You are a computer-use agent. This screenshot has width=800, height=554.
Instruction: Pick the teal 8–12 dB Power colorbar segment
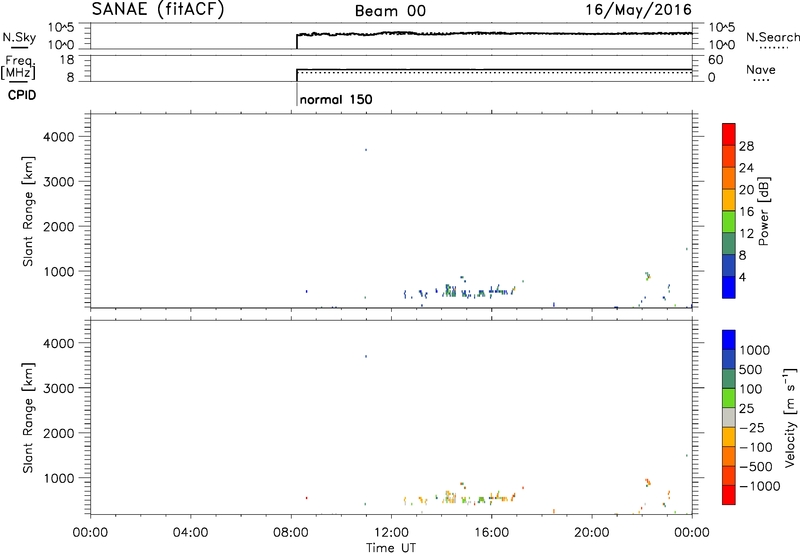pyautogui.click(x=729, y=243)
